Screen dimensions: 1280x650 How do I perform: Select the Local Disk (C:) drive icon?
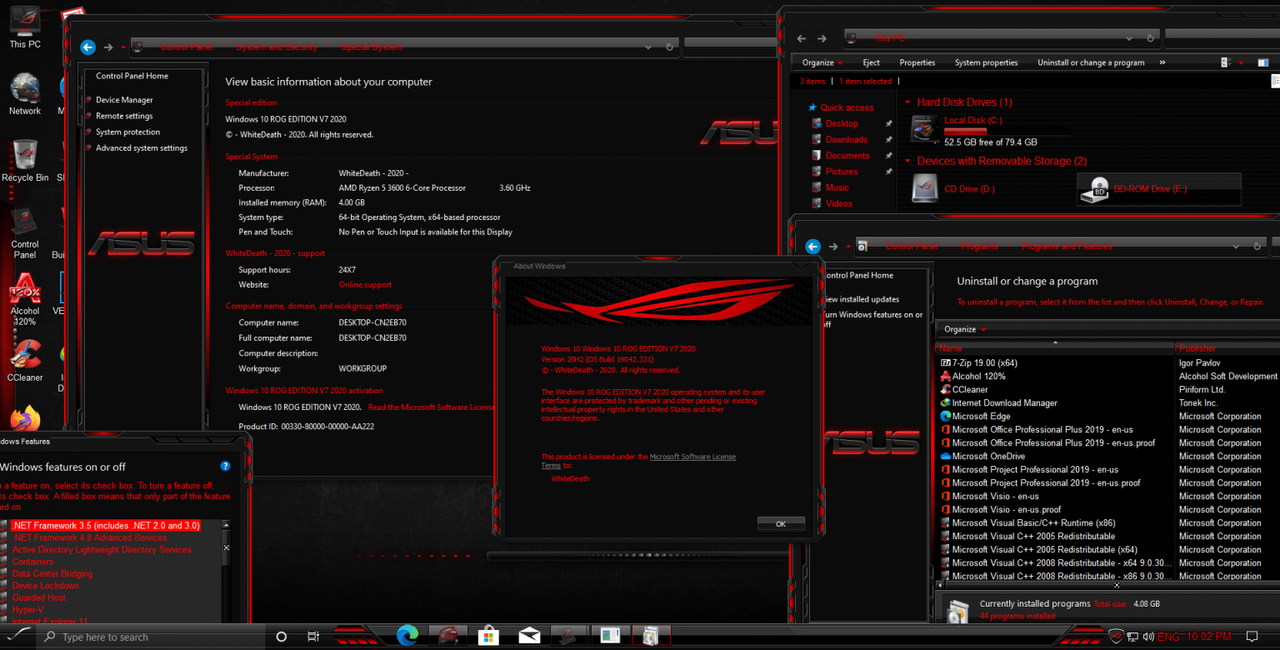tap(924, 128)
